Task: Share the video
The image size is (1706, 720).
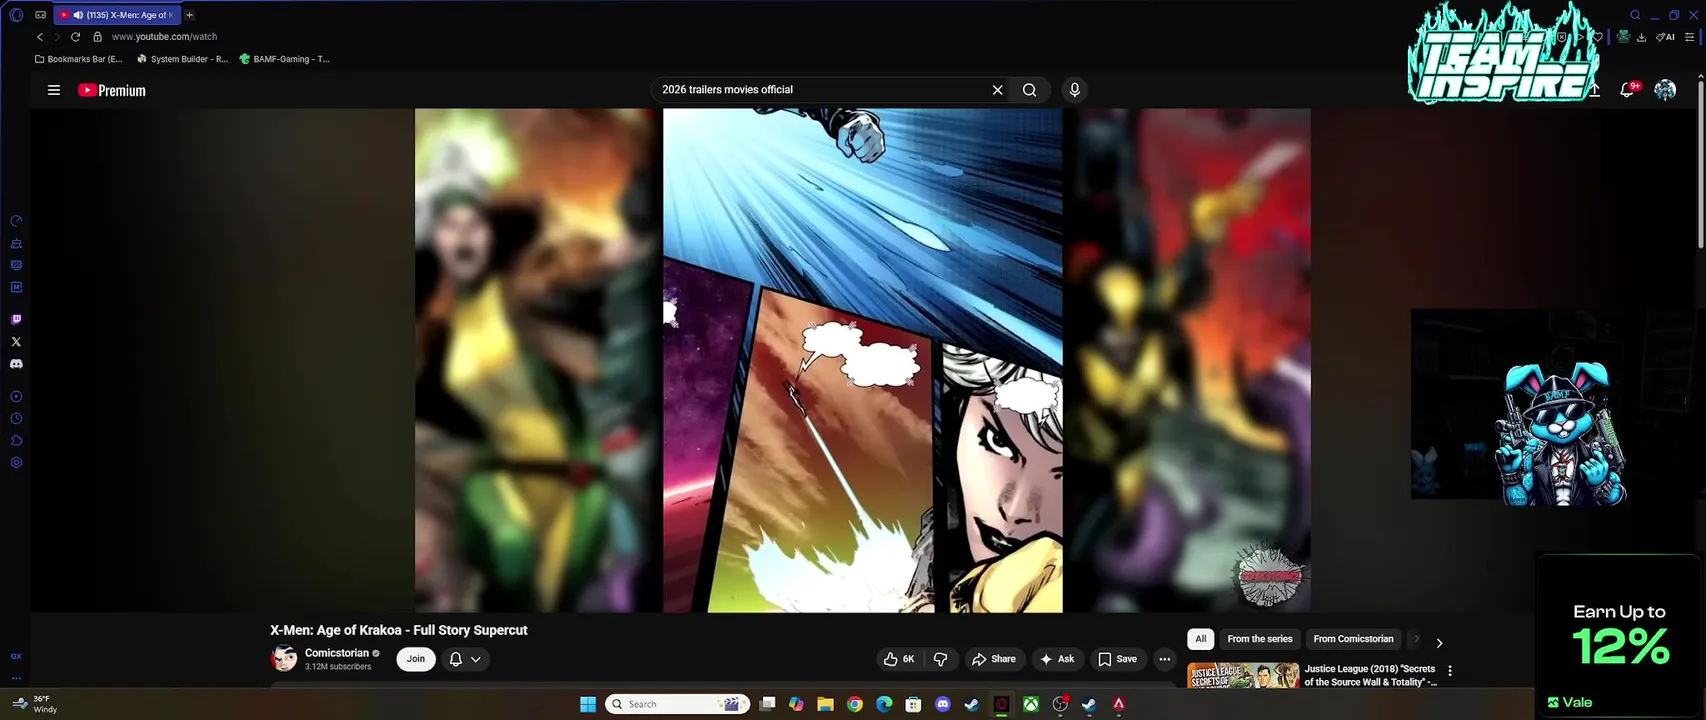Action: (x=994, y=659)
